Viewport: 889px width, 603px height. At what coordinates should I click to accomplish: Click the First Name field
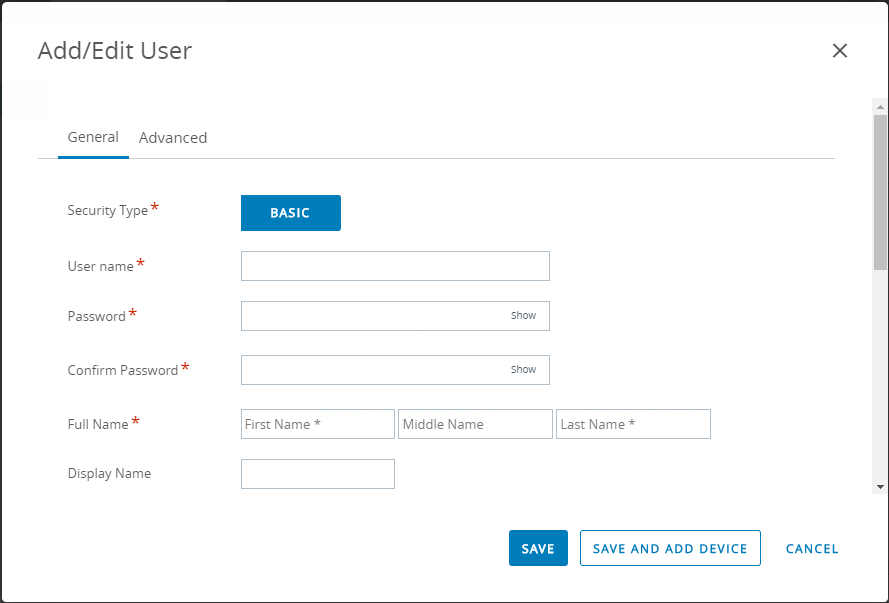tap(317, 424)
